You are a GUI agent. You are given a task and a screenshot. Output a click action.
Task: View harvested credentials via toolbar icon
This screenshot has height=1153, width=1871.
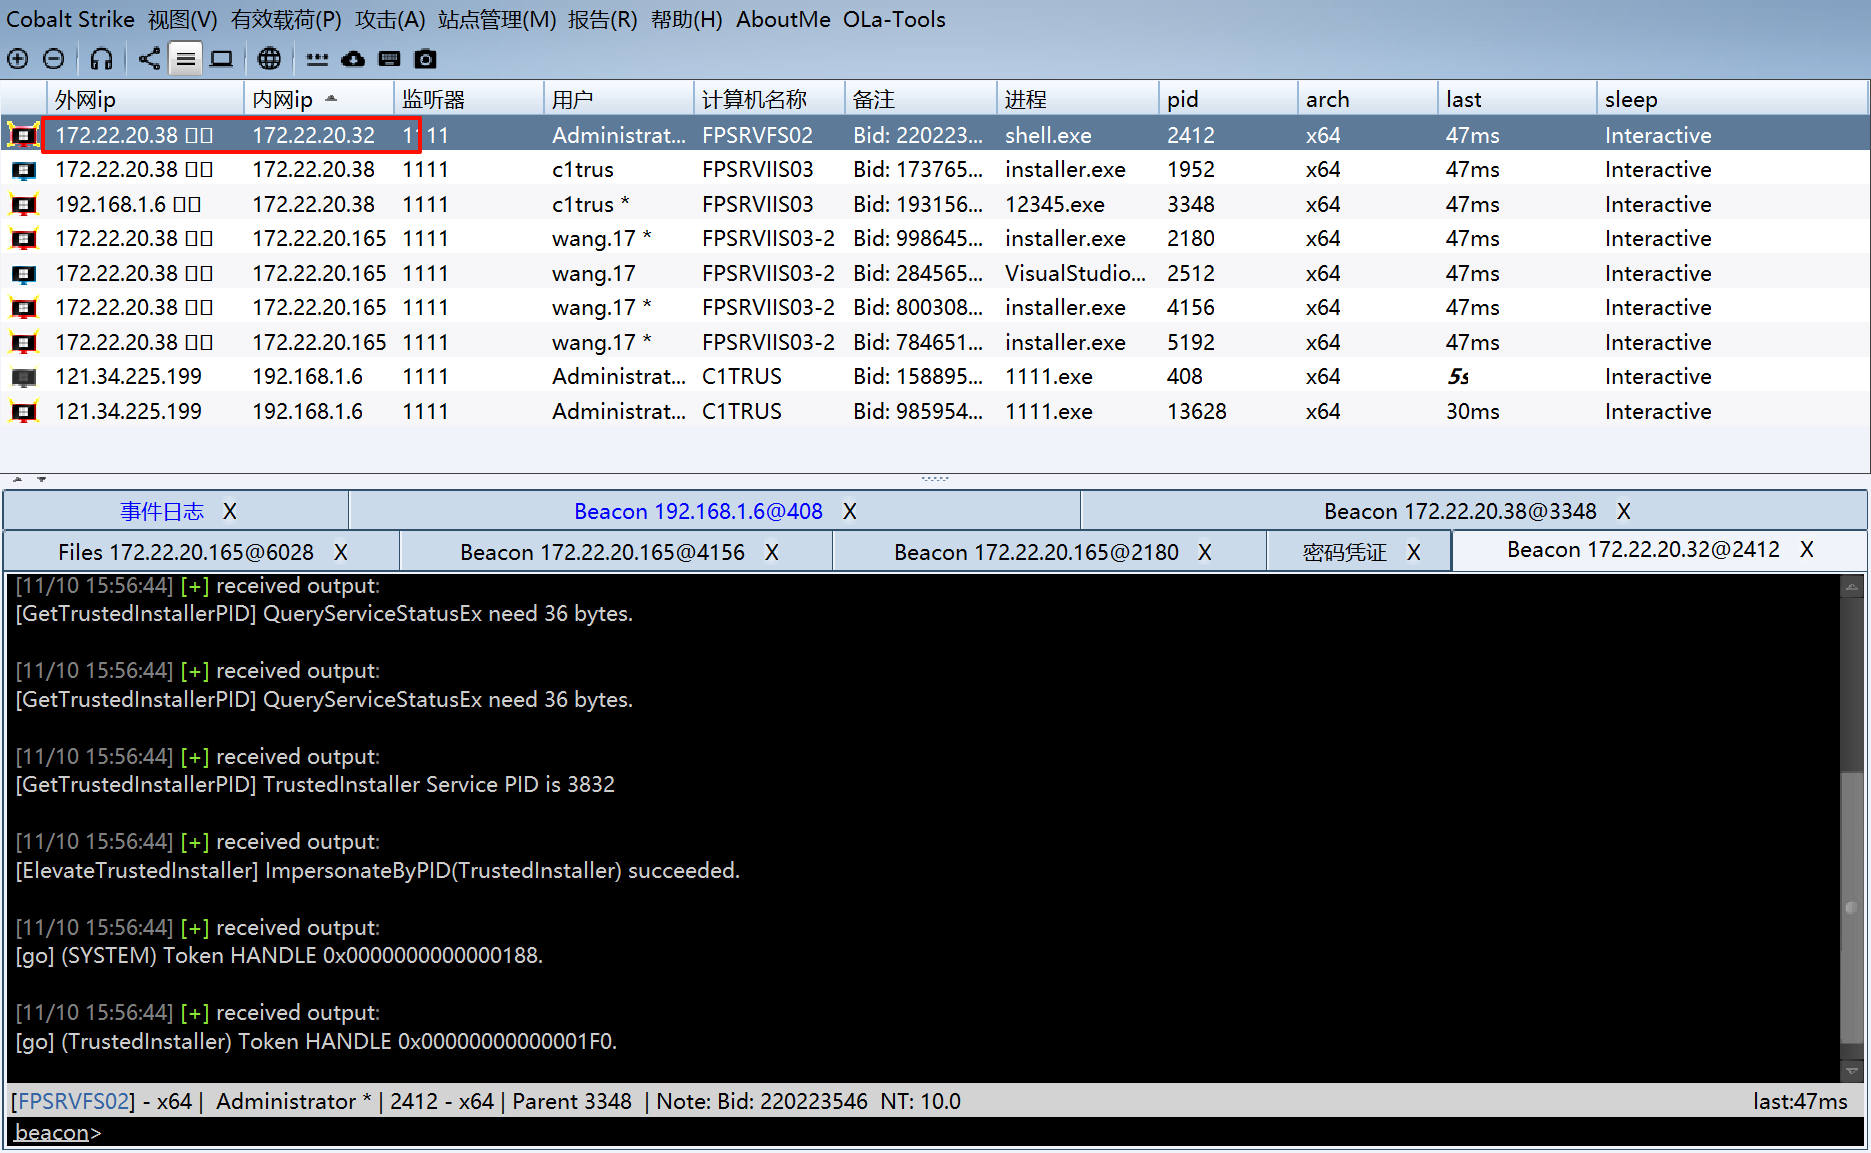(x=316, y=58)
